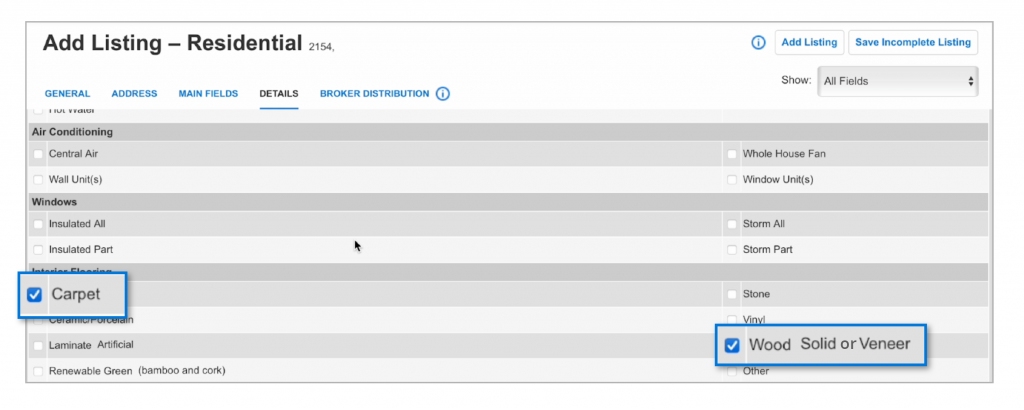Uncheck the Wood Solid or Veneer checkbox
Viewport: 1024px width, 410px height.
[732, 345]
